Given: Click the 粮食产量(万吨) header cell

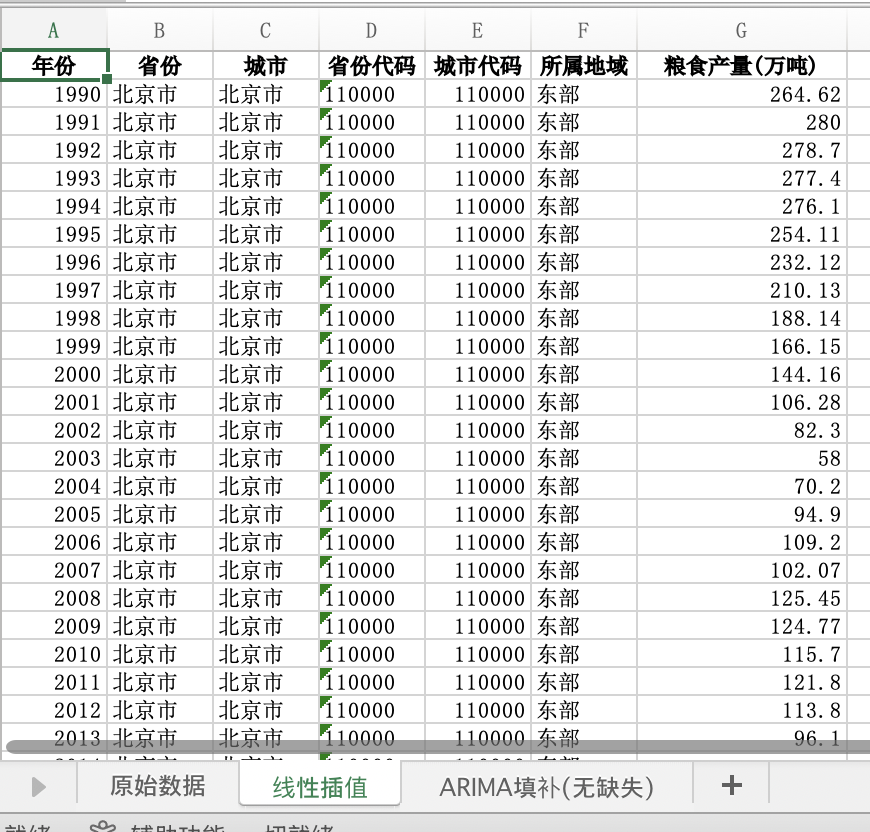Looking at the screenshot, I should click(x=742, y=65).
